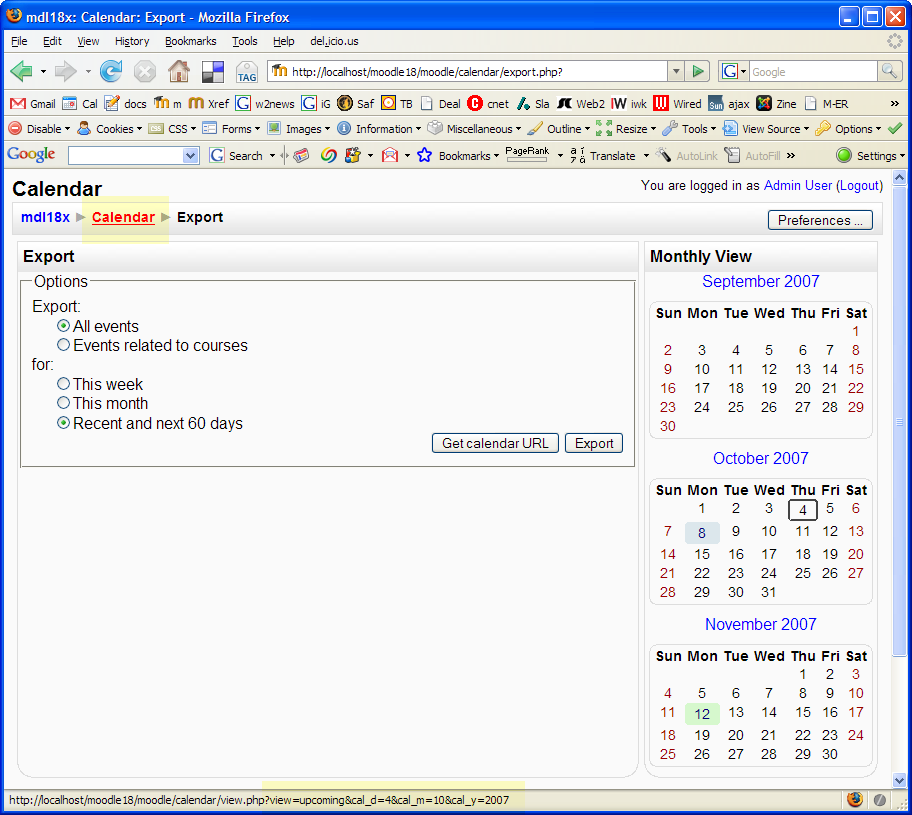
Task: Go back with the green Back arrow
Action: pyautogui.click(x=22, y=72)
